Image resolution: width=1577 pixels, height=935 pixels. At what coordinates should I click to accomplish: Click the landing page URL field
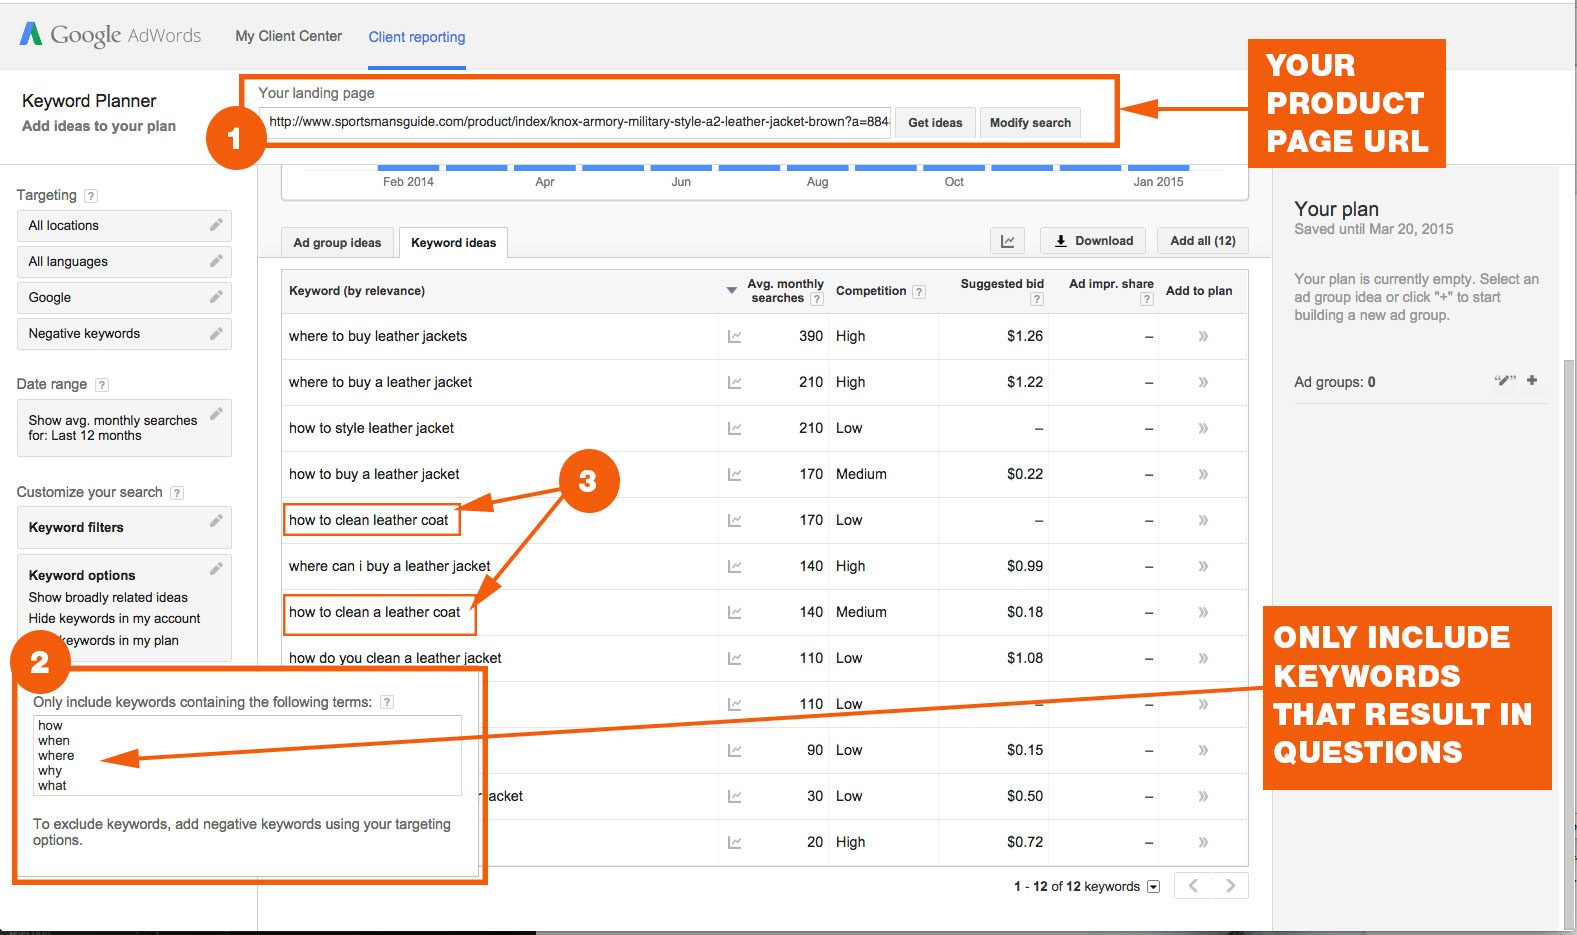[x=577, y=122]
